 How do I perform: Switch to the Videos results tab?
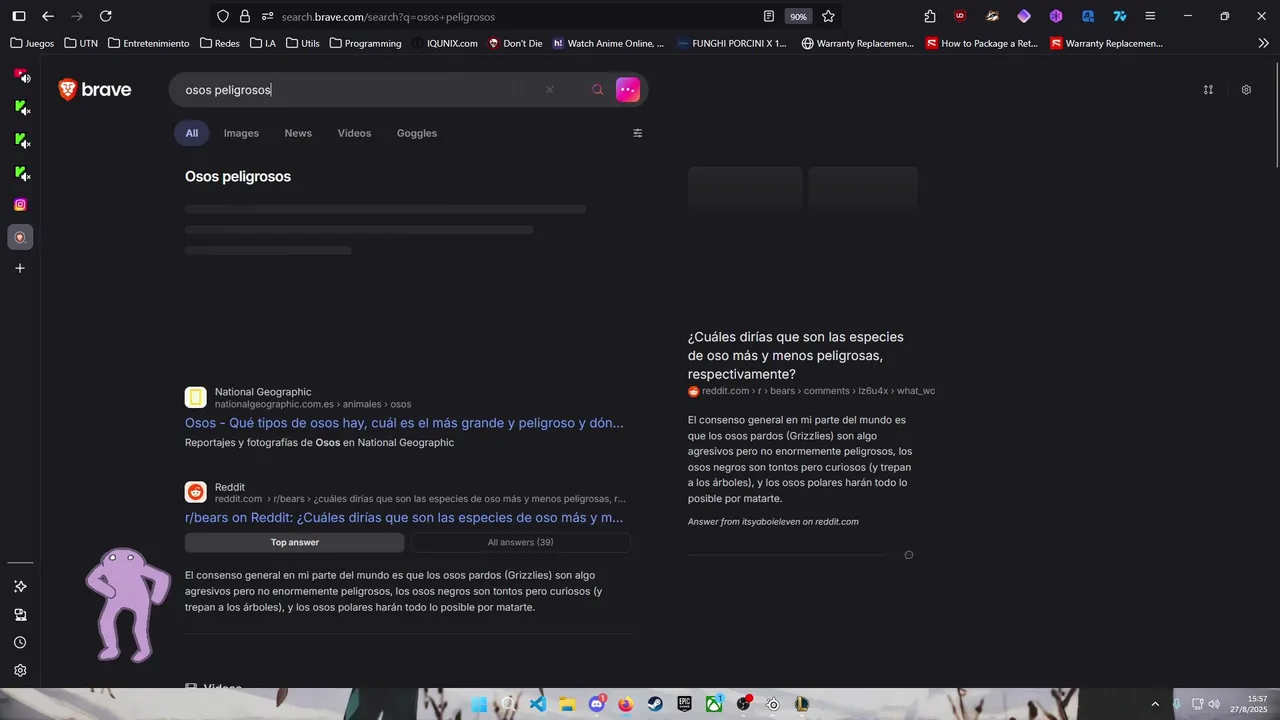tap(354, 133)
